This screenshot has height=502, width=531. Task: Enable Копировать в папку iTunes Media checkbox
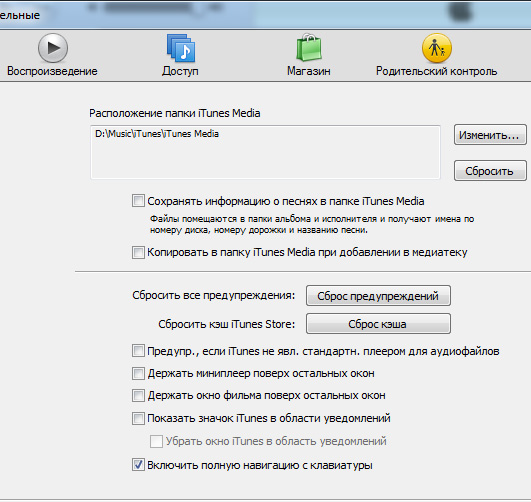click(138, 252)
